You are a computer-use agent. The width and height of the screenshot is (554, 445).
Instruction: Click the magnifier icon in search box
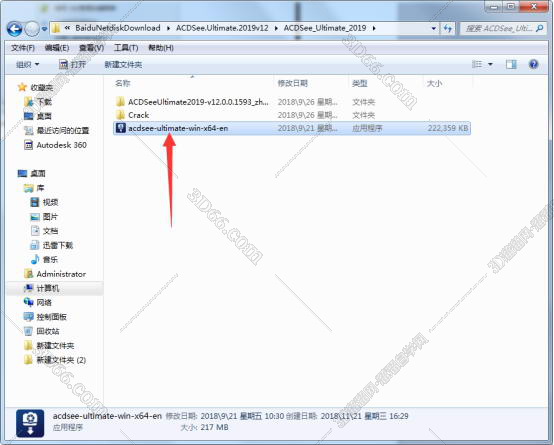[x=540, y=28]
